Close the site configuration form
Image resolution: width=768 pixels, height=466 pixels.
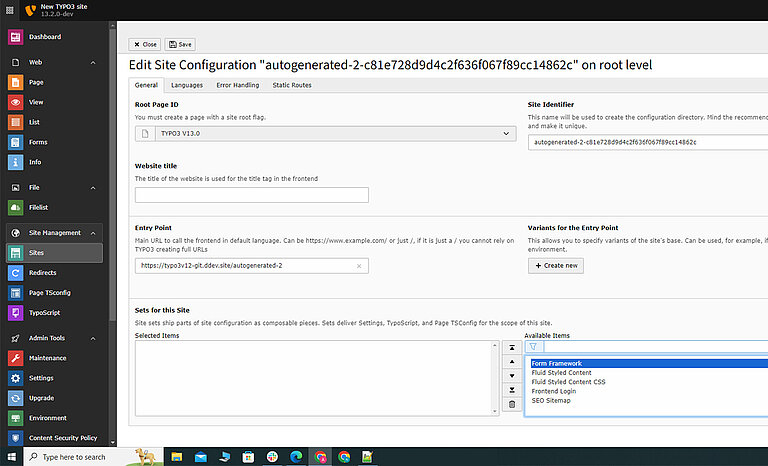coord(145,45)
